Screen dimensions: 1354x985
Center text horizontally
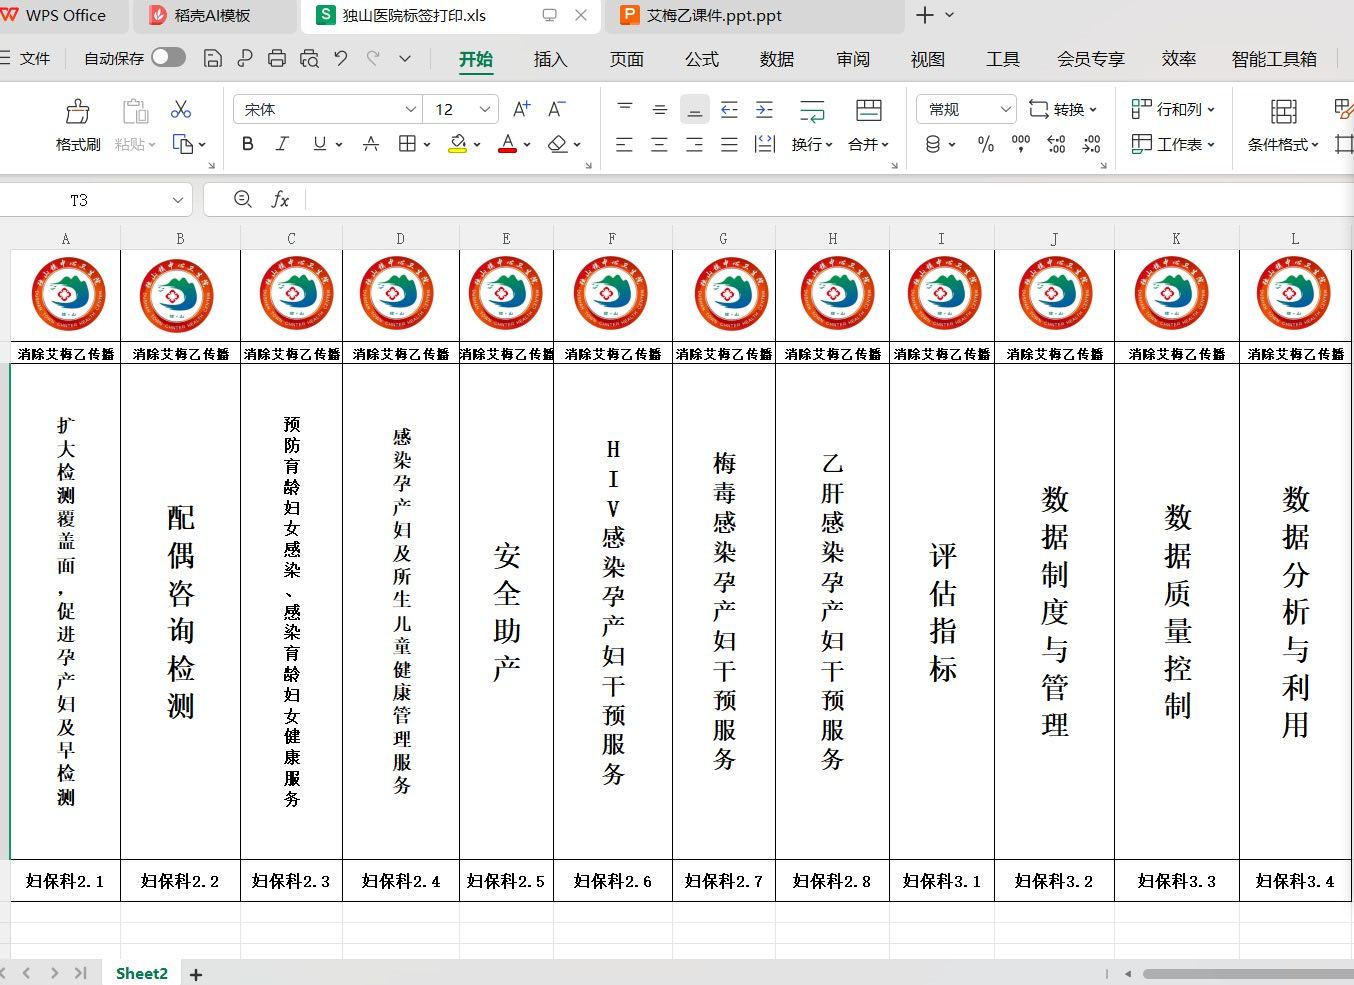pyautogui.click(x=660, y=144)
